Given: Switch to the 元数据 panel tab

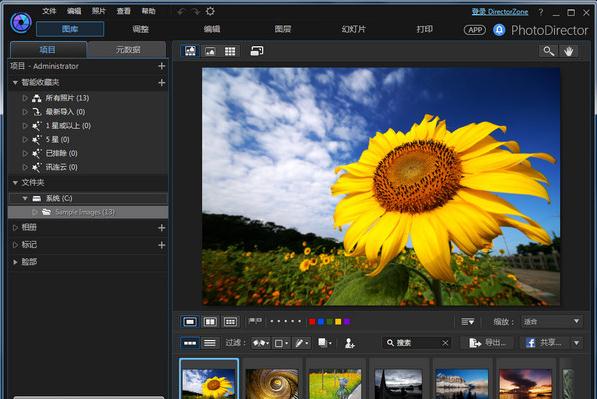Looking at the screenshot, I should pos(128,50).
